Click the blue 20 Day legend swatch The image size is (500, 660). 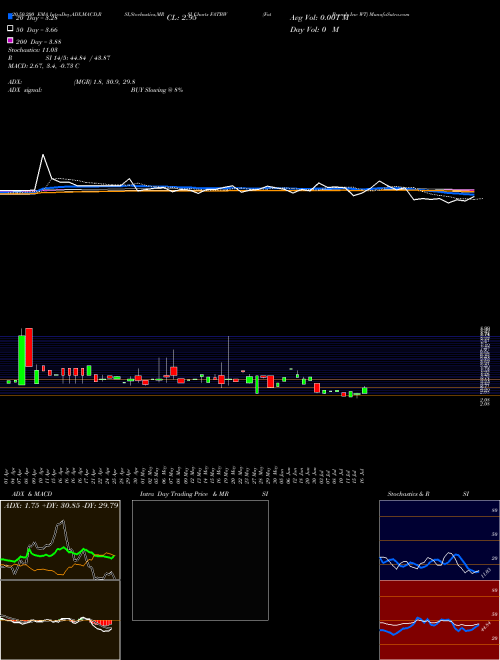point(10,17)
